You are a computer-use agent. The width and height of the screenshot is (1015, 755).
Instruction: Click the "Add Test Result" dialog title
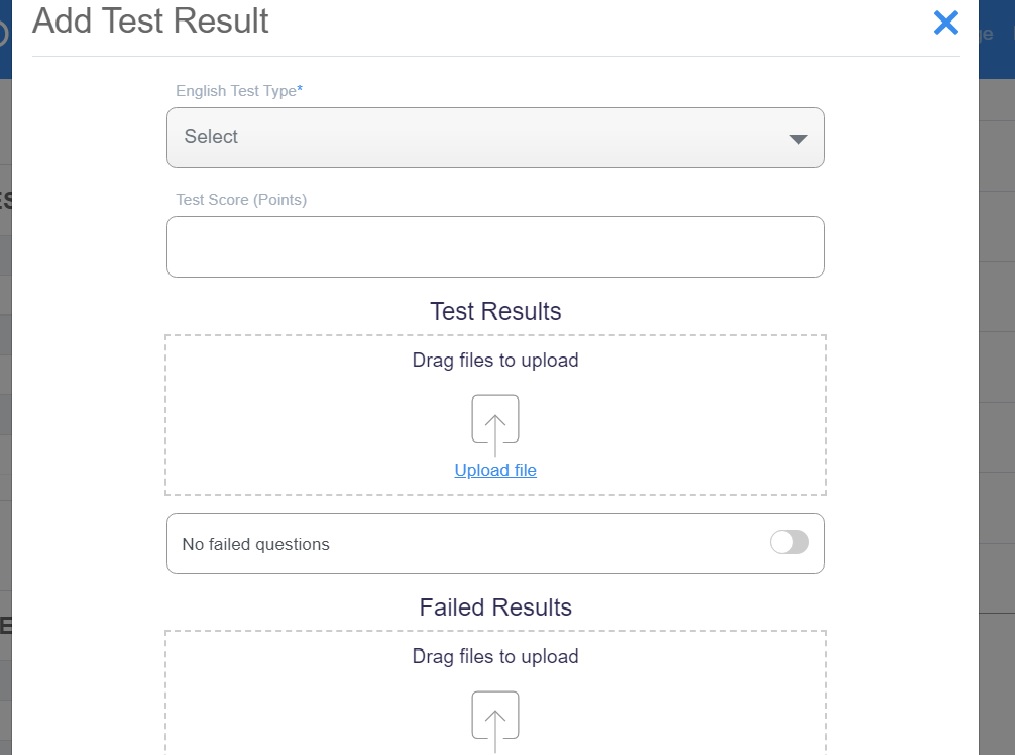coord(150,21)
